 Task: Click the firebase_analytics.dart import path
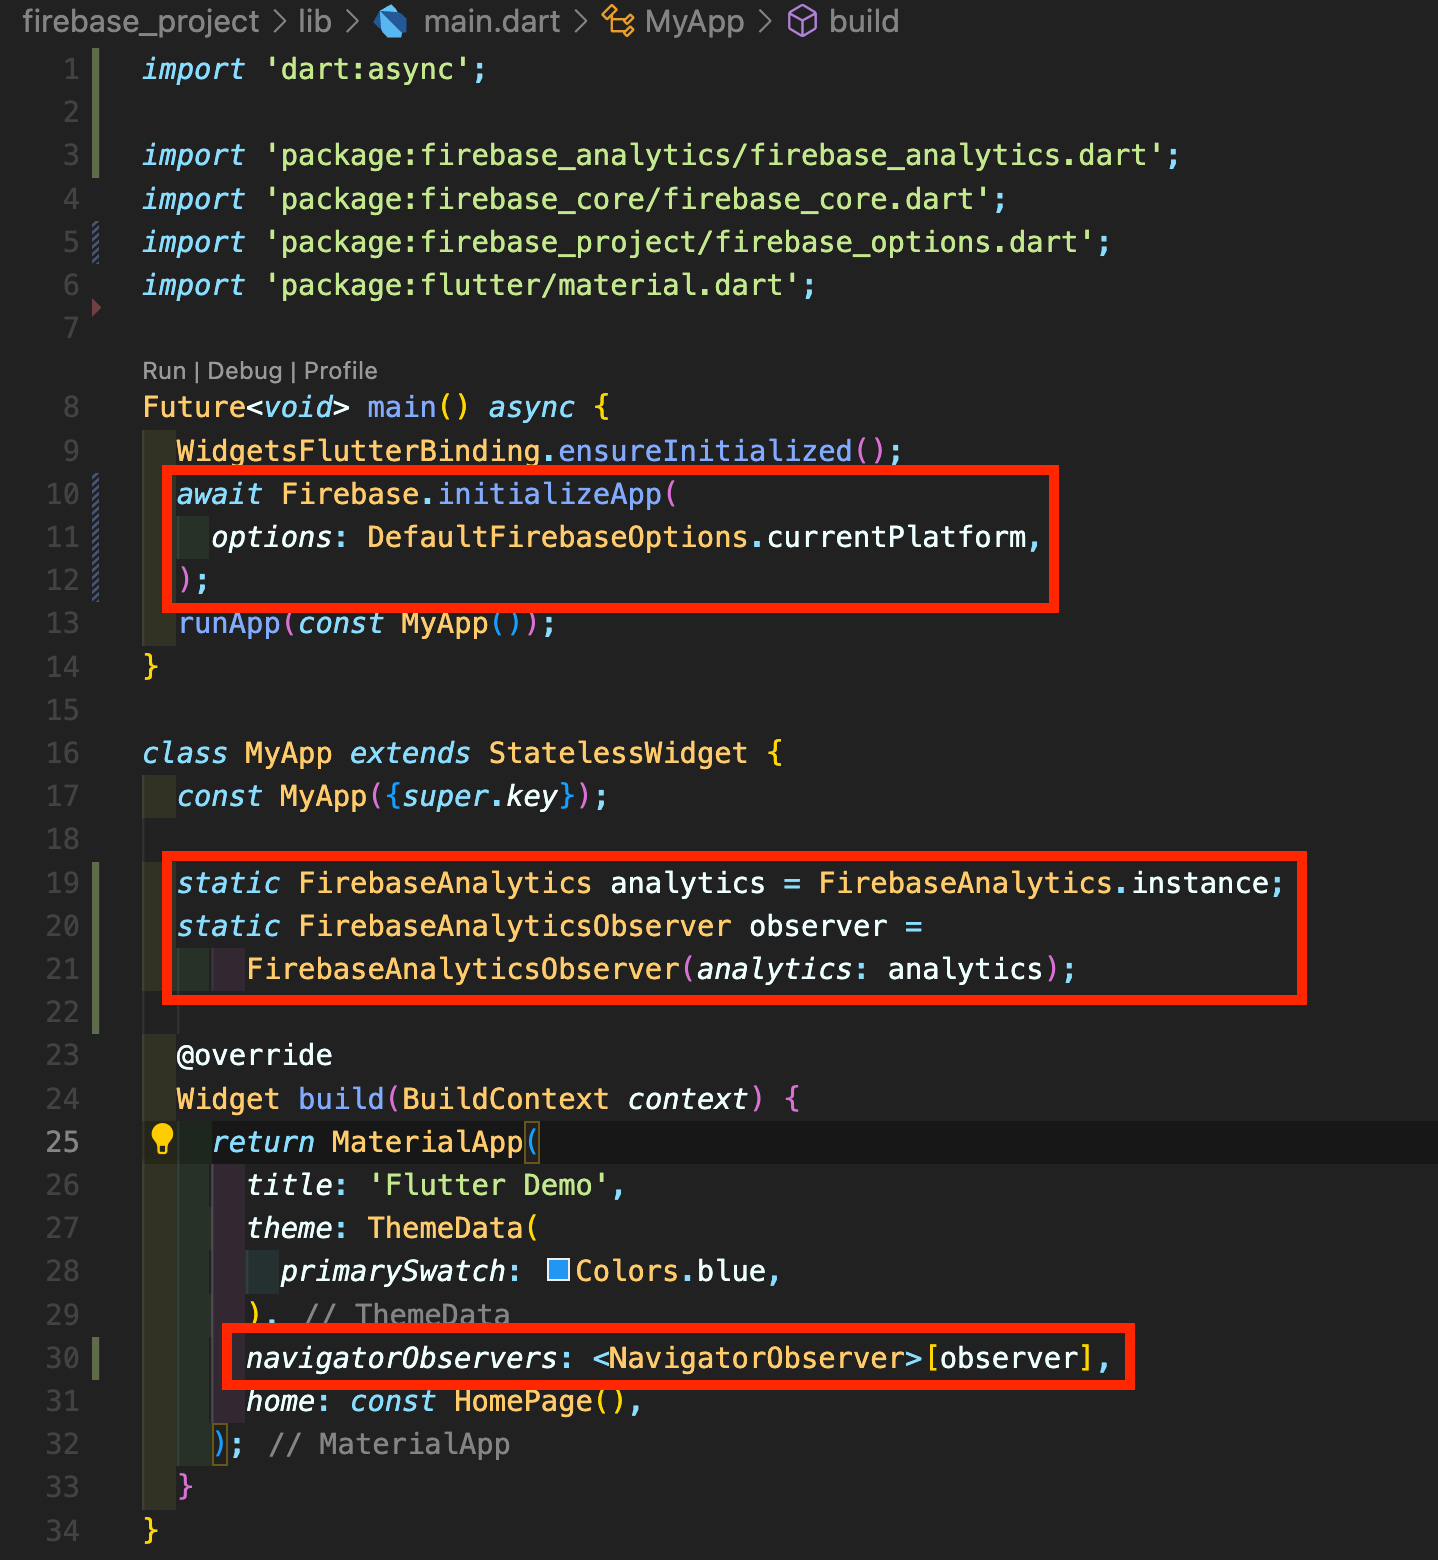(714, 155)
